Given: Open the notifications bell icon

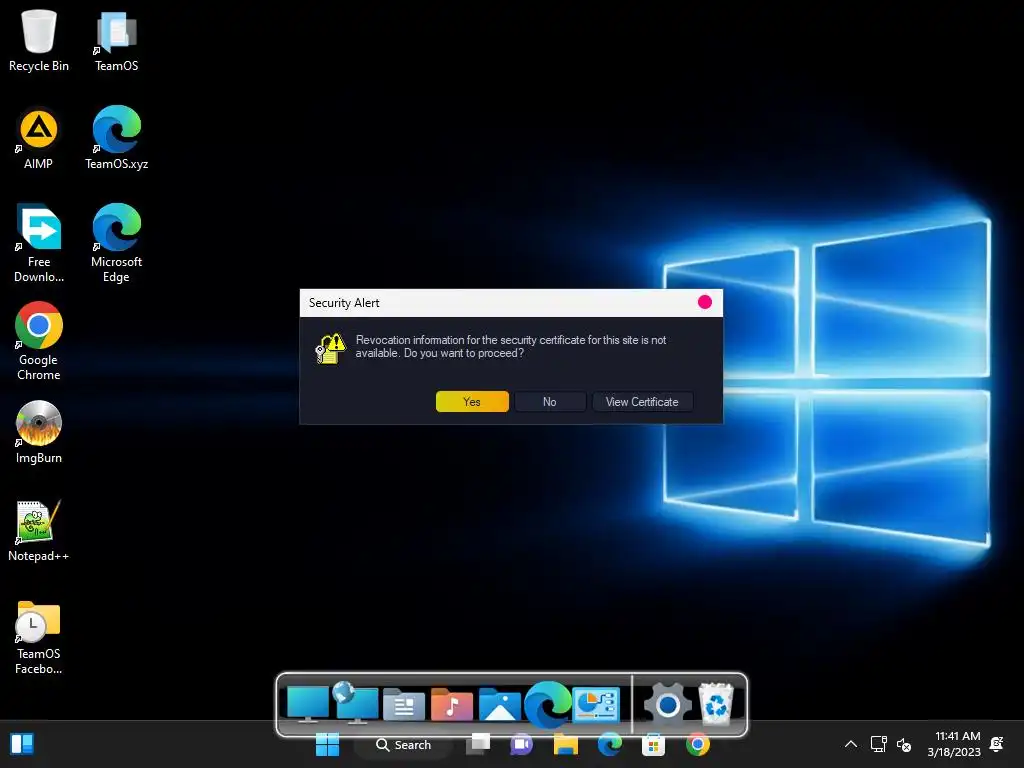Looking at the screenshot, I should (997, 744).
